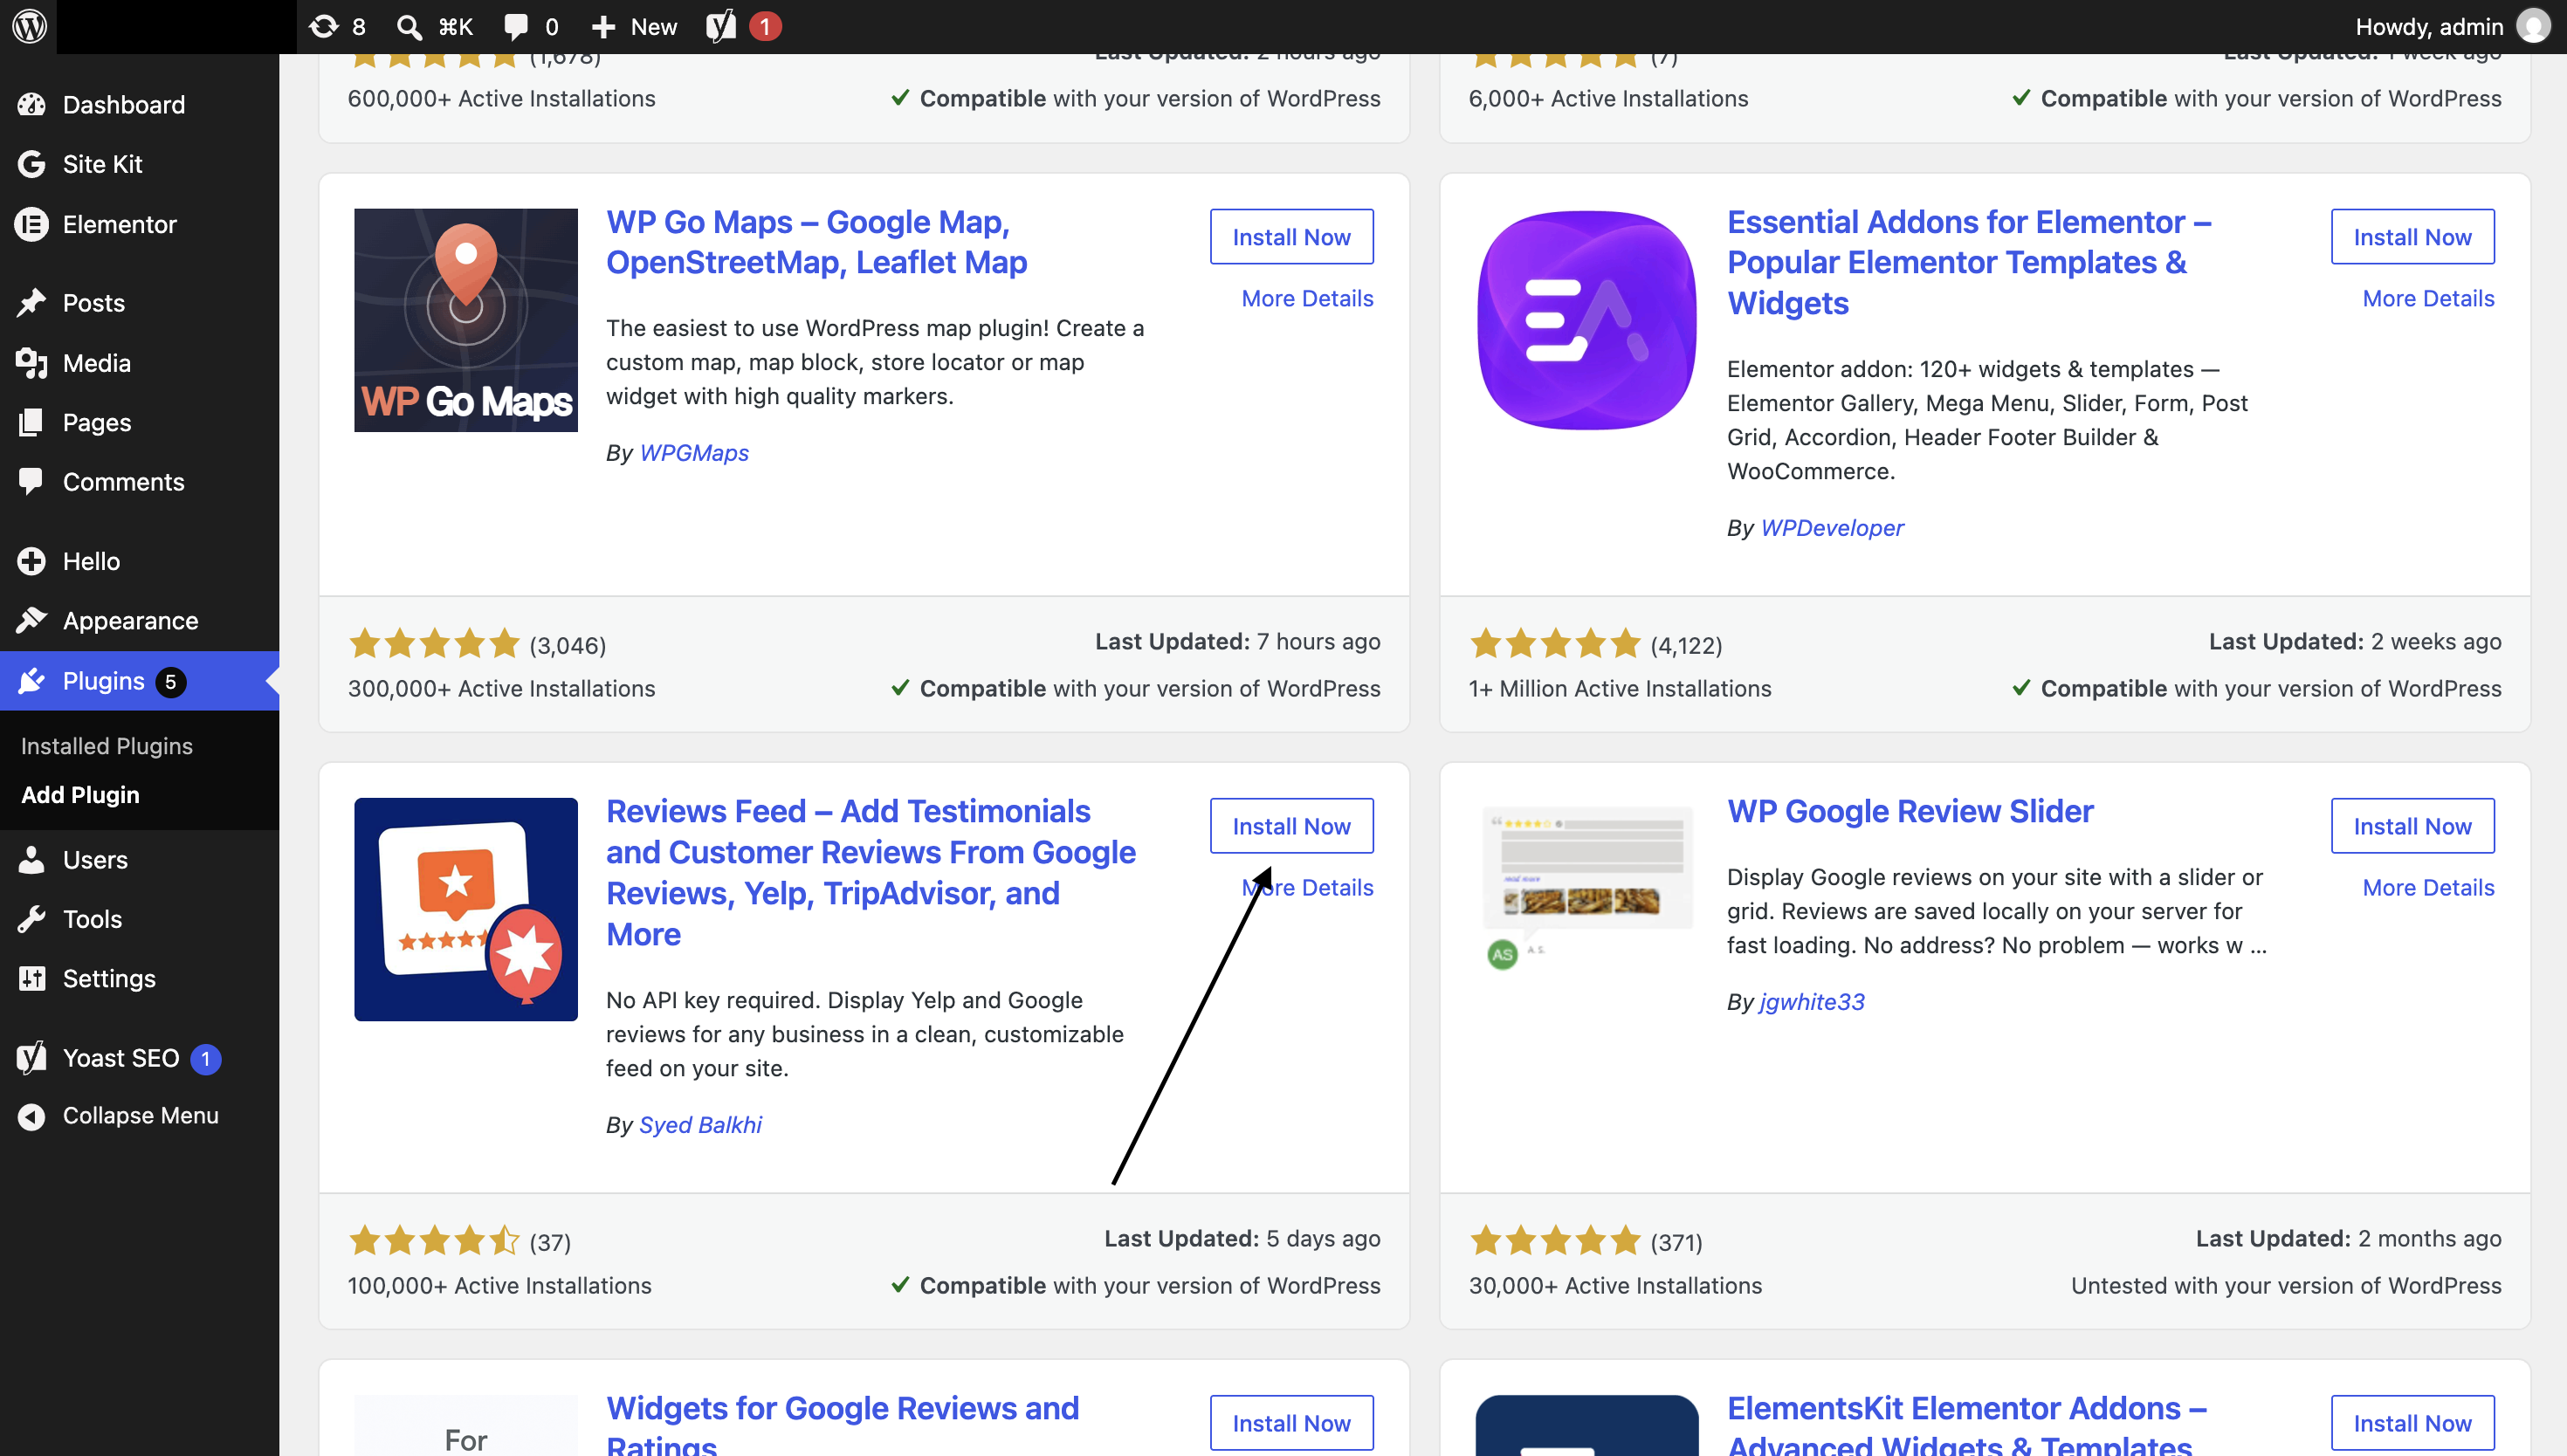This screenshot has height=1456, width=2567.
Task: Install Essential Addons for Elementor plugin
Action: coord(2412,237)
